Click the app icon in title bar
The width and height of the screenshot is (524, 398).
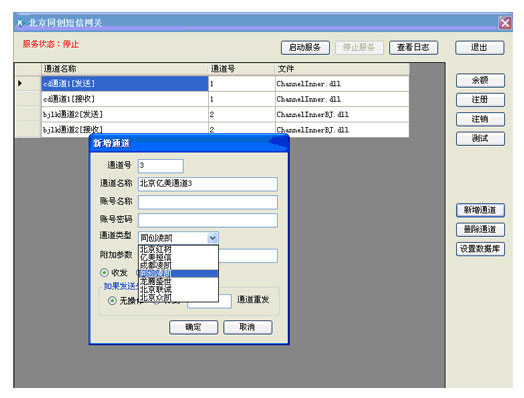pos(21,23)
